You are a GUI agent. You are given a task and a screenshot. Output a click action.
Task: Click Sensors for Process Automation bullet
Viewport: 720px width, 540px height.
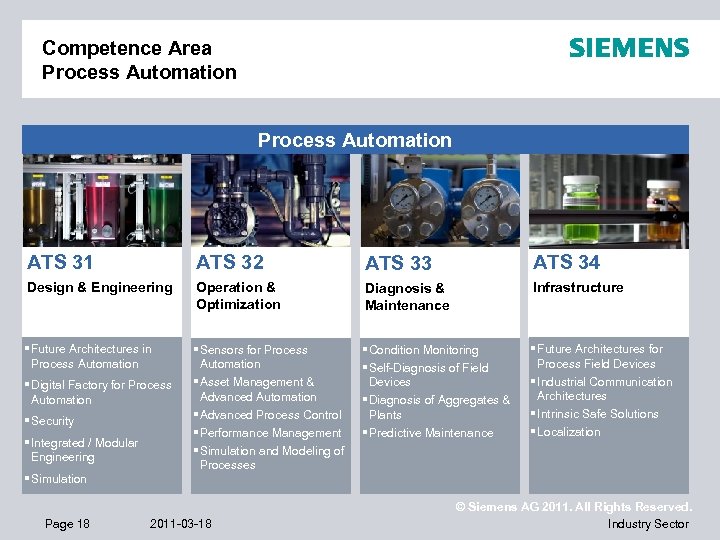point(253,357)
